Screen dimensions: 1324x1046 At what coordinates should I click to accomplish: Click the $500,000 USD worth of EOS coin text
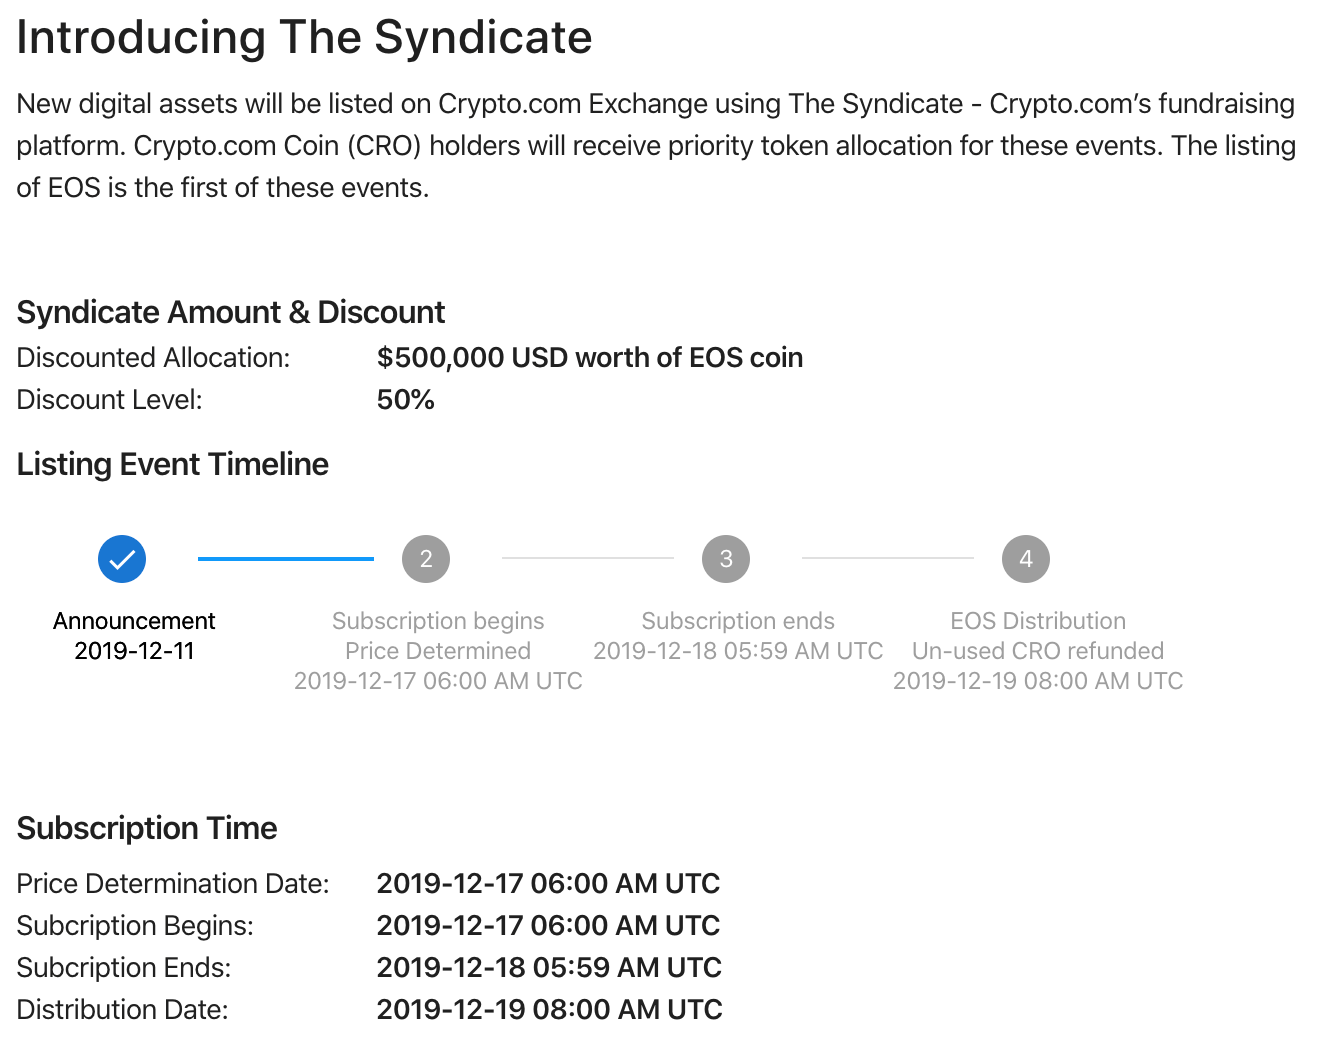click(590, 358)
